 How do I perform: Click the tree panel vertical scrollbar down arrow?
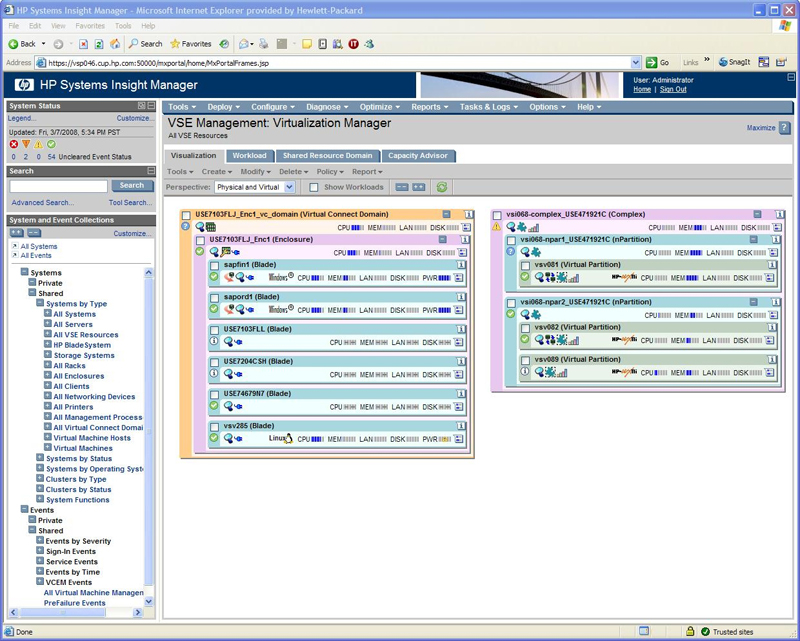148,602
